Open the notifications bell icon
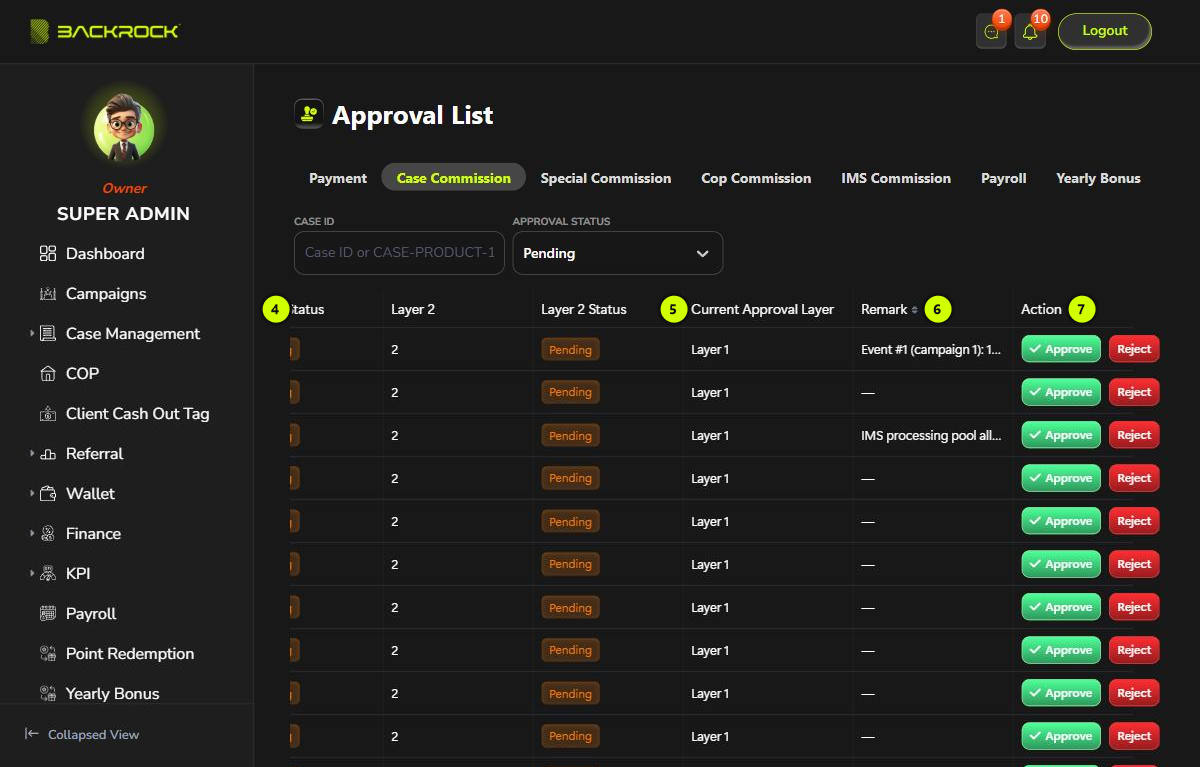The height and width of the screenshot is (767, 1200). coord(1030,32)
